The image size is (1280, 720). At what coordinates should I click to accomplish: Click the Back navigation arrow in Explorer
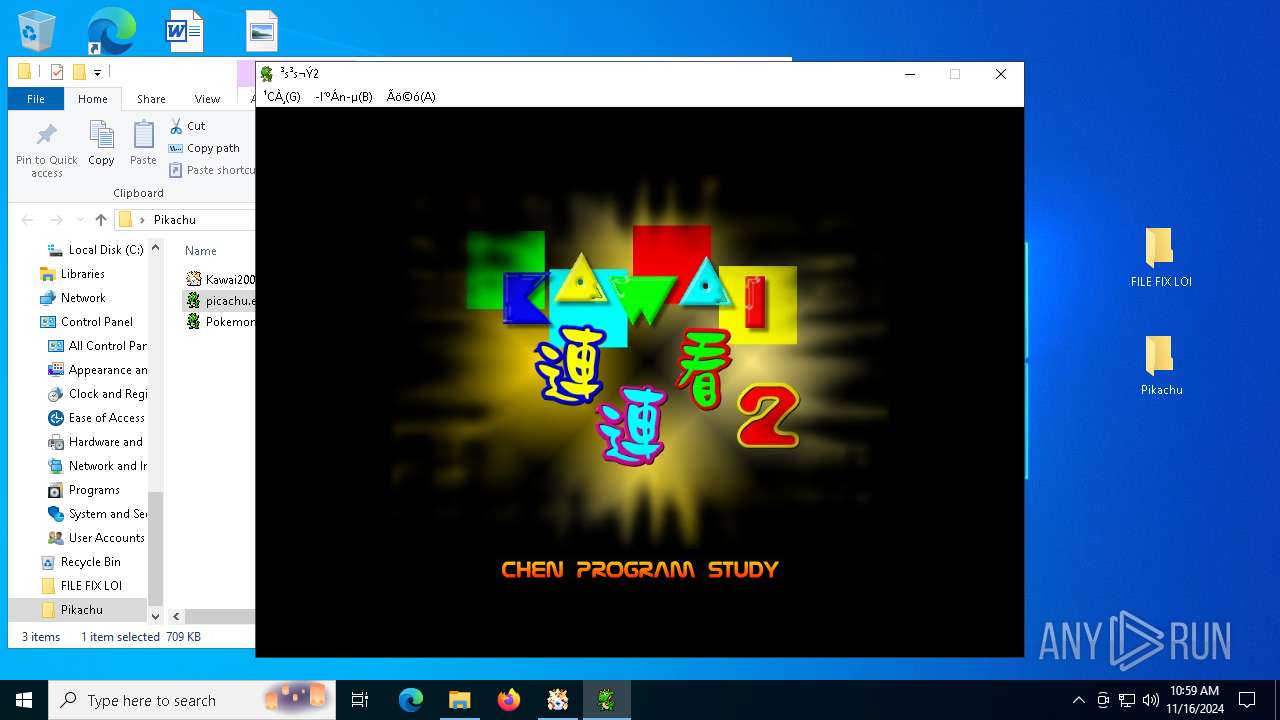click(x=27, y=220)
